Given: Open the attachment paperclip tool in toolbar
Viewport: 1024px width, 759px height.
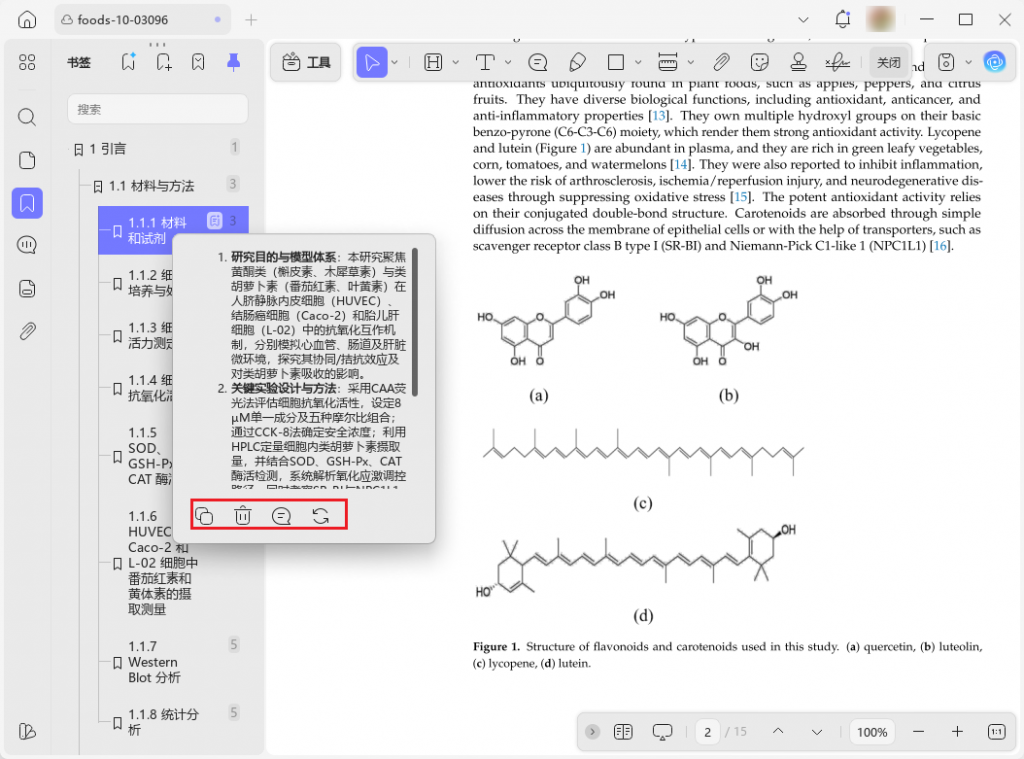Looking at the screenshot, I should pos(721,62).
